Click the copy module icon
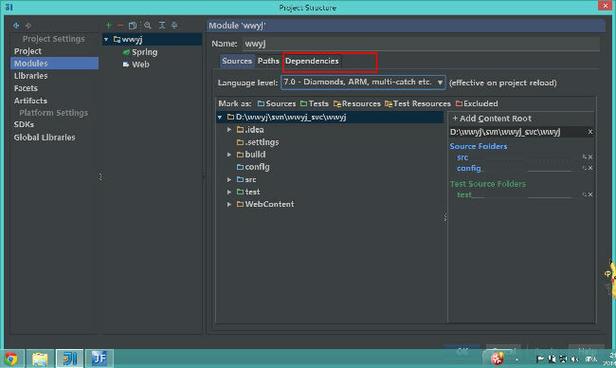The image size is (616, 368). pyautogui.click(x=133, y=26)
